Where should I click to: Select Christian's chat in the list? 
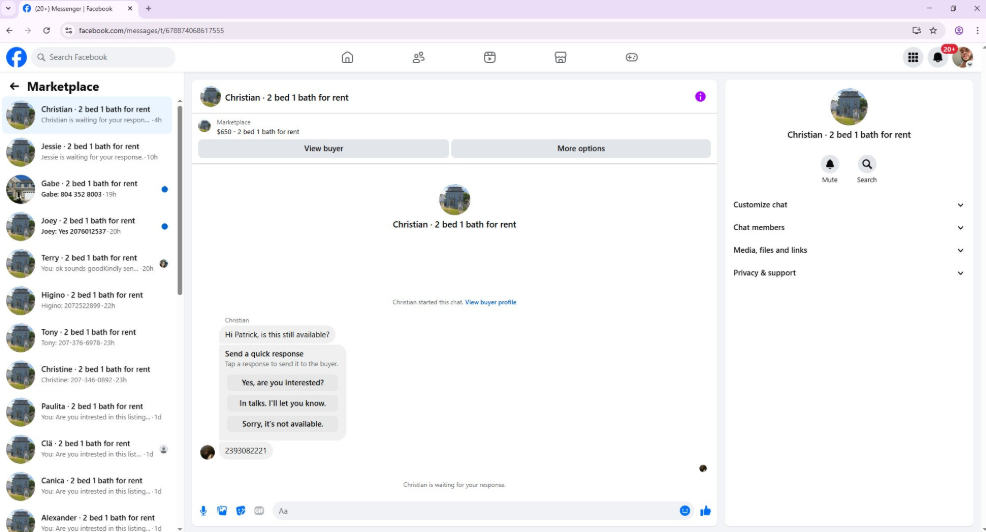tap(87, 114)
